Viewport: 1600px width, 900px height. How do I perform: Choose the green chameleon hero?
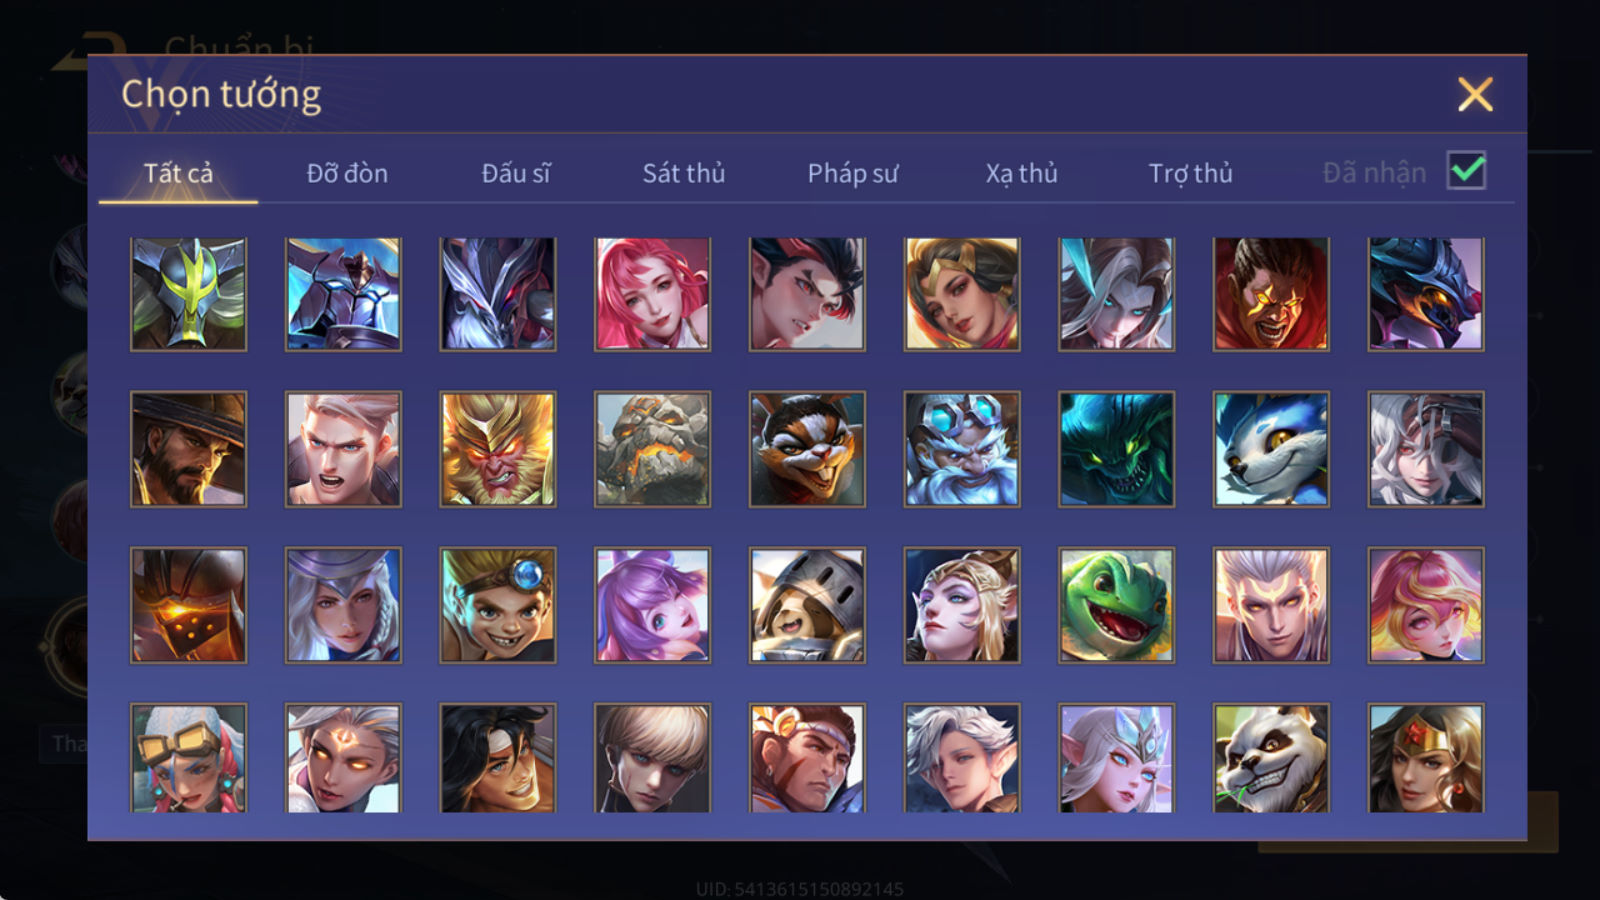(x=1116, y=605)
